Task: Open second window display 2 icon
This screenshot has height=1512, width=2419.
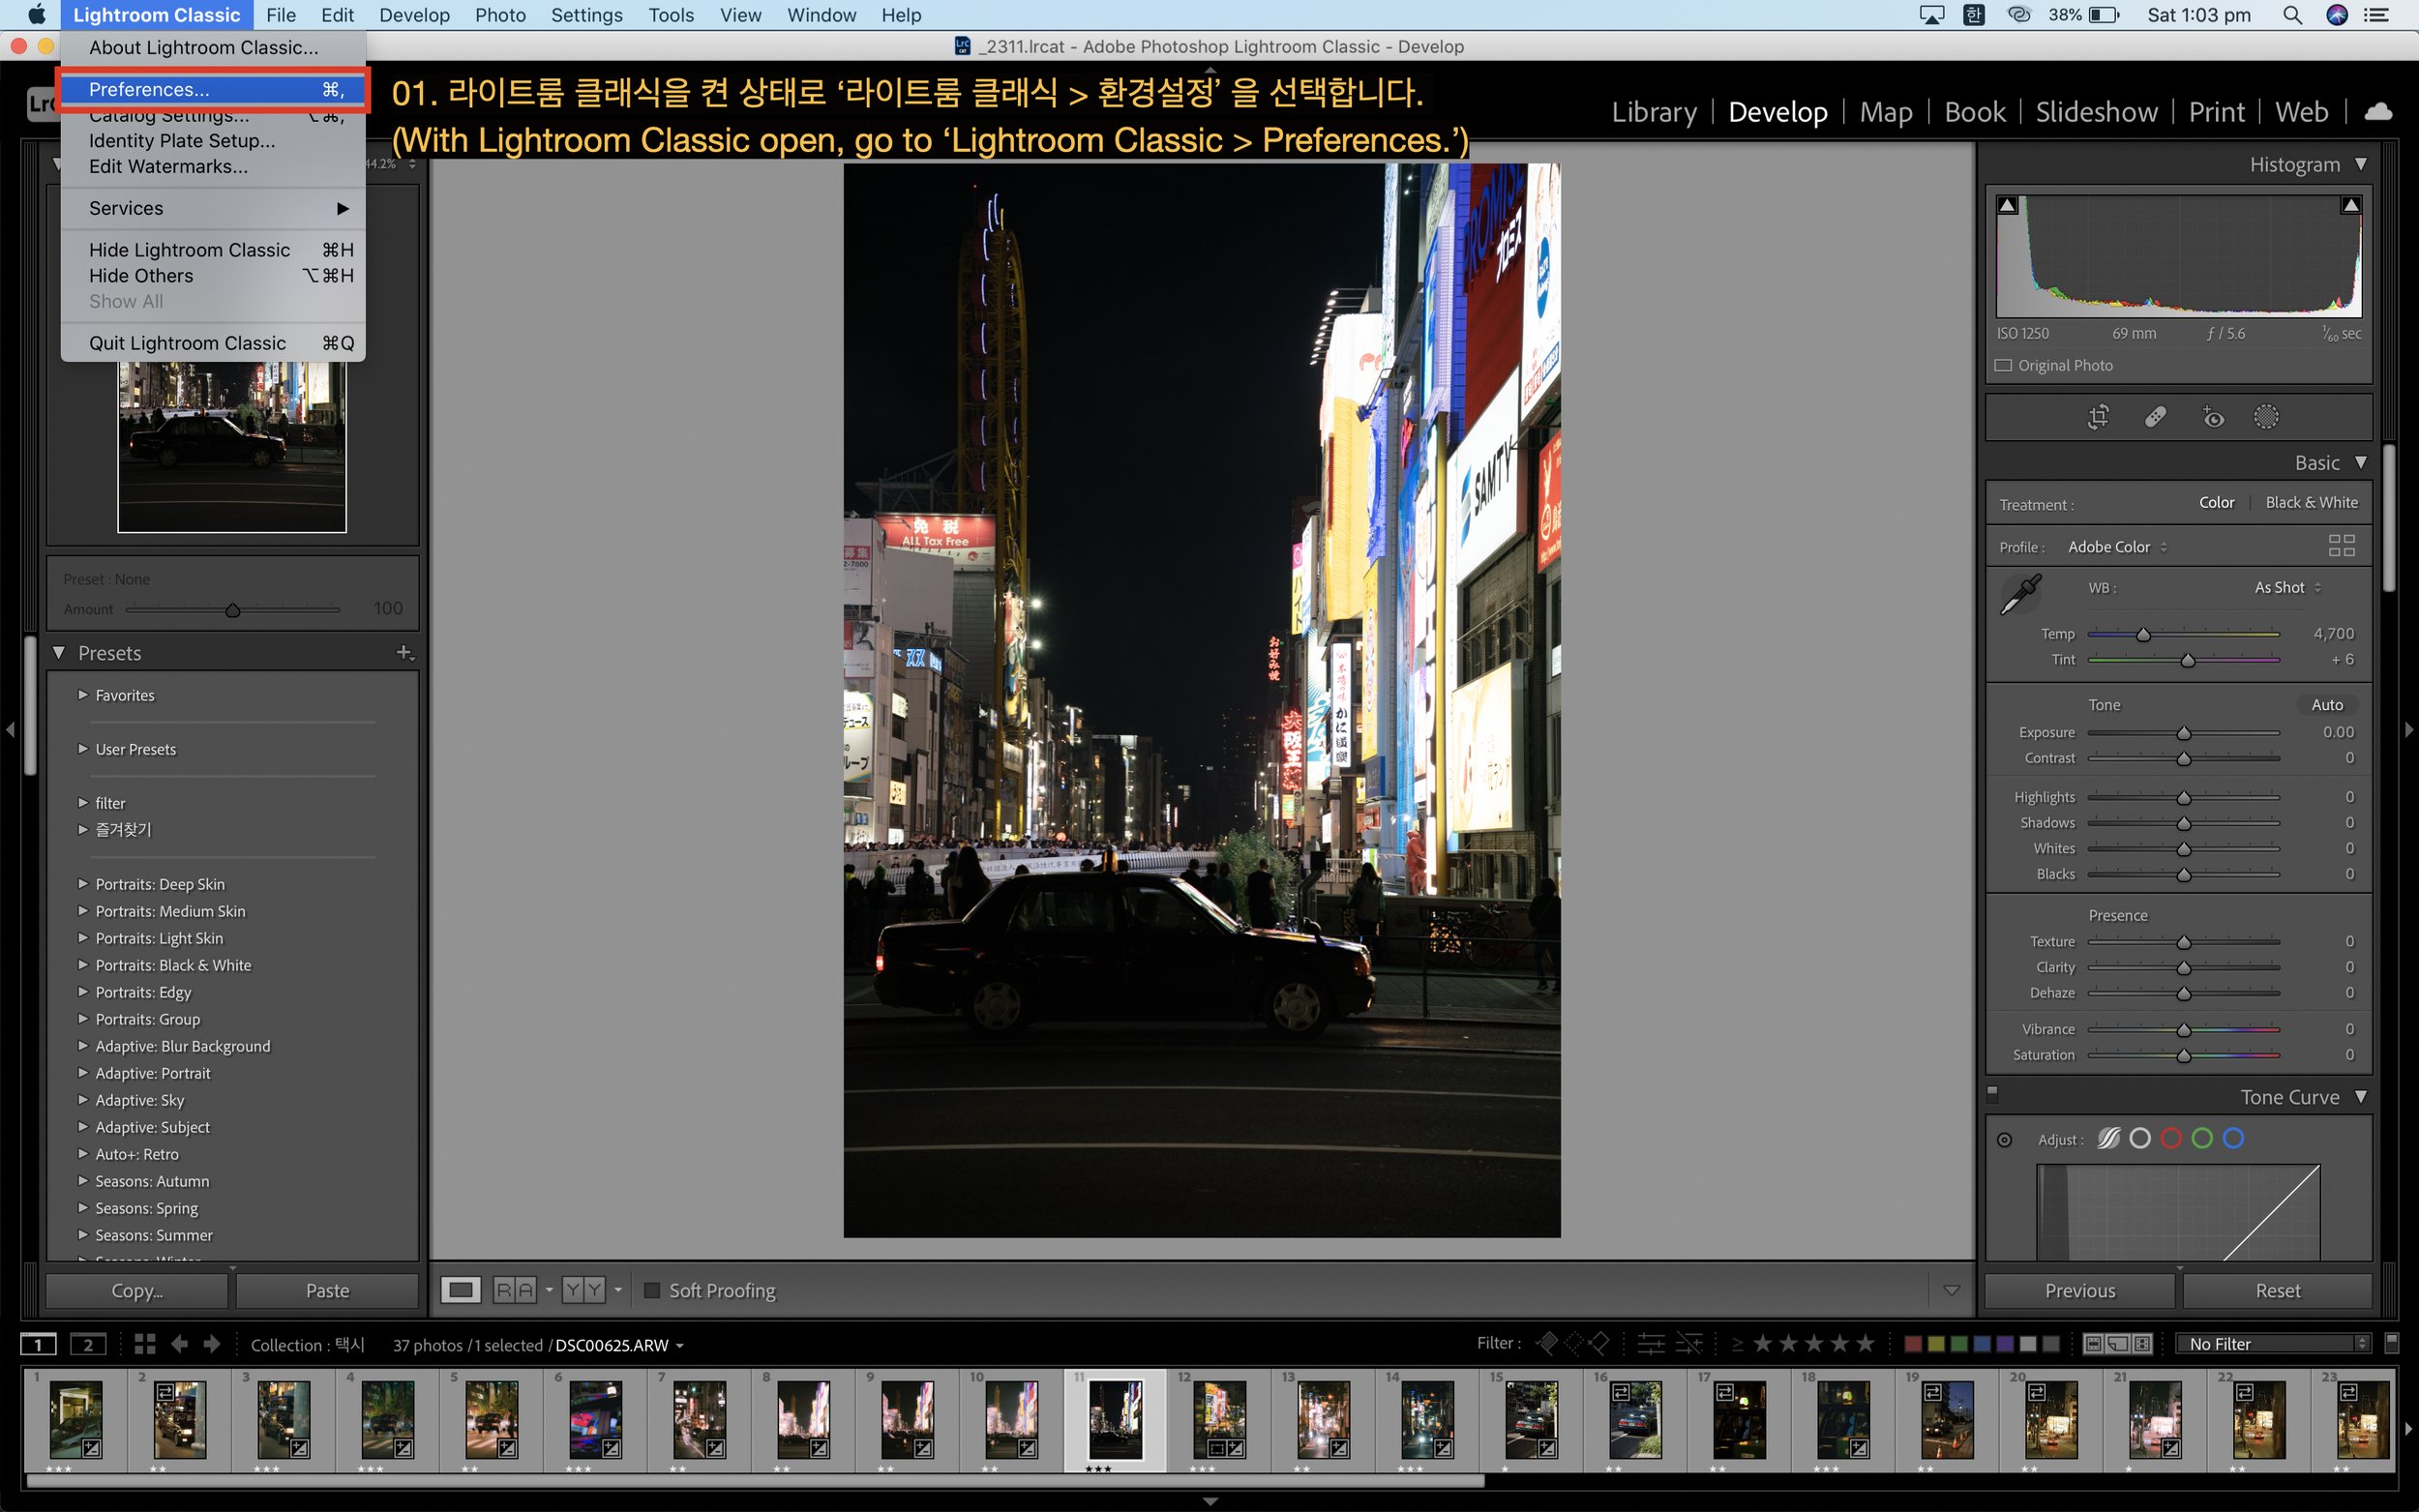Action: [88, 1344]
